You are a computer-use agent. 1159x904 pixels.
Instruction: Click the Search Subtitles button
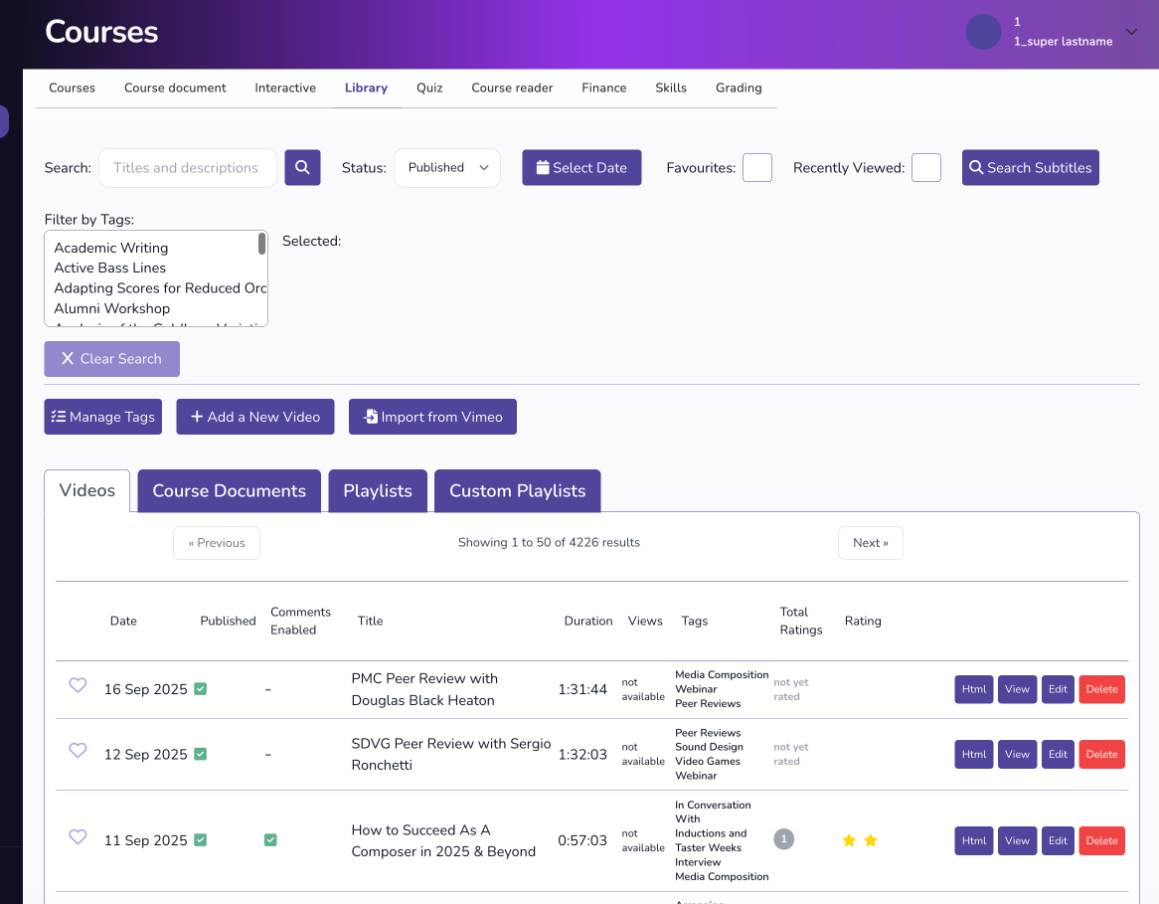click(x=1030, y=168)
